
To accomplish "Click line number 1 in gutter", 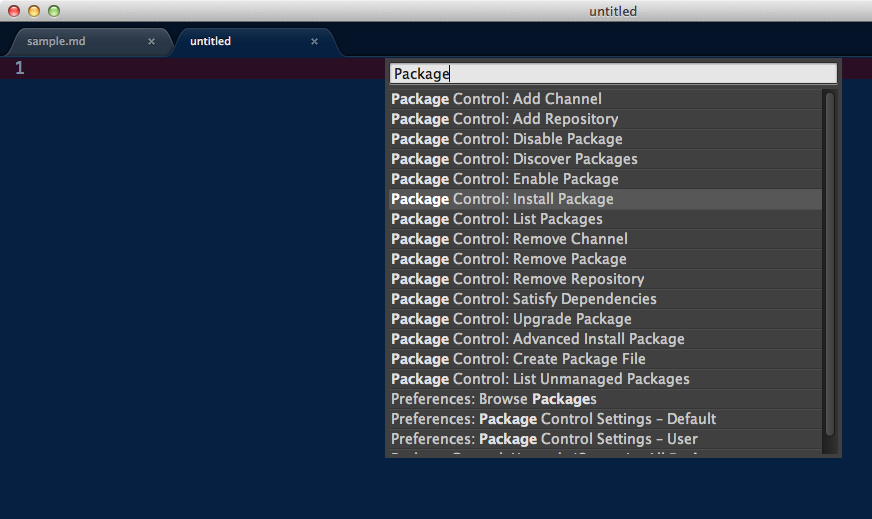I will click(x=19, y=68).
